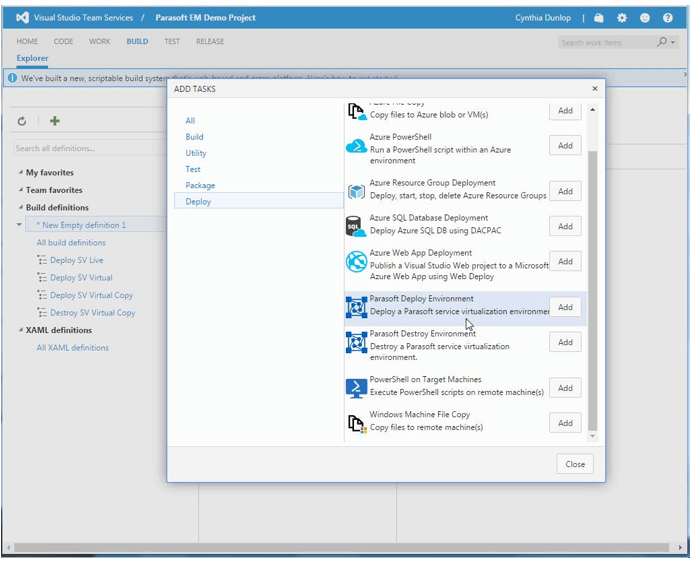Image resolution: width=694 pixels, height=561 pixels.
Task: Go to the CODE hub
Action: coord(63,41)
